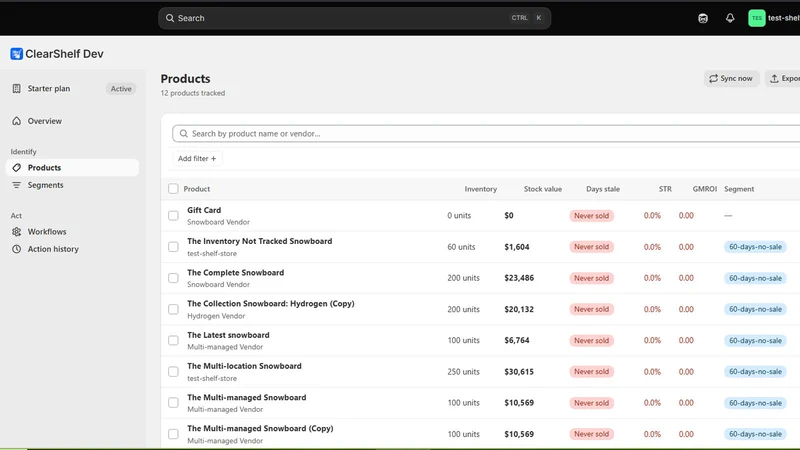The height and width of the screenshot is (450, 800).
Task: Sort by the Inventory column header
Action: [x=481, y=189]
